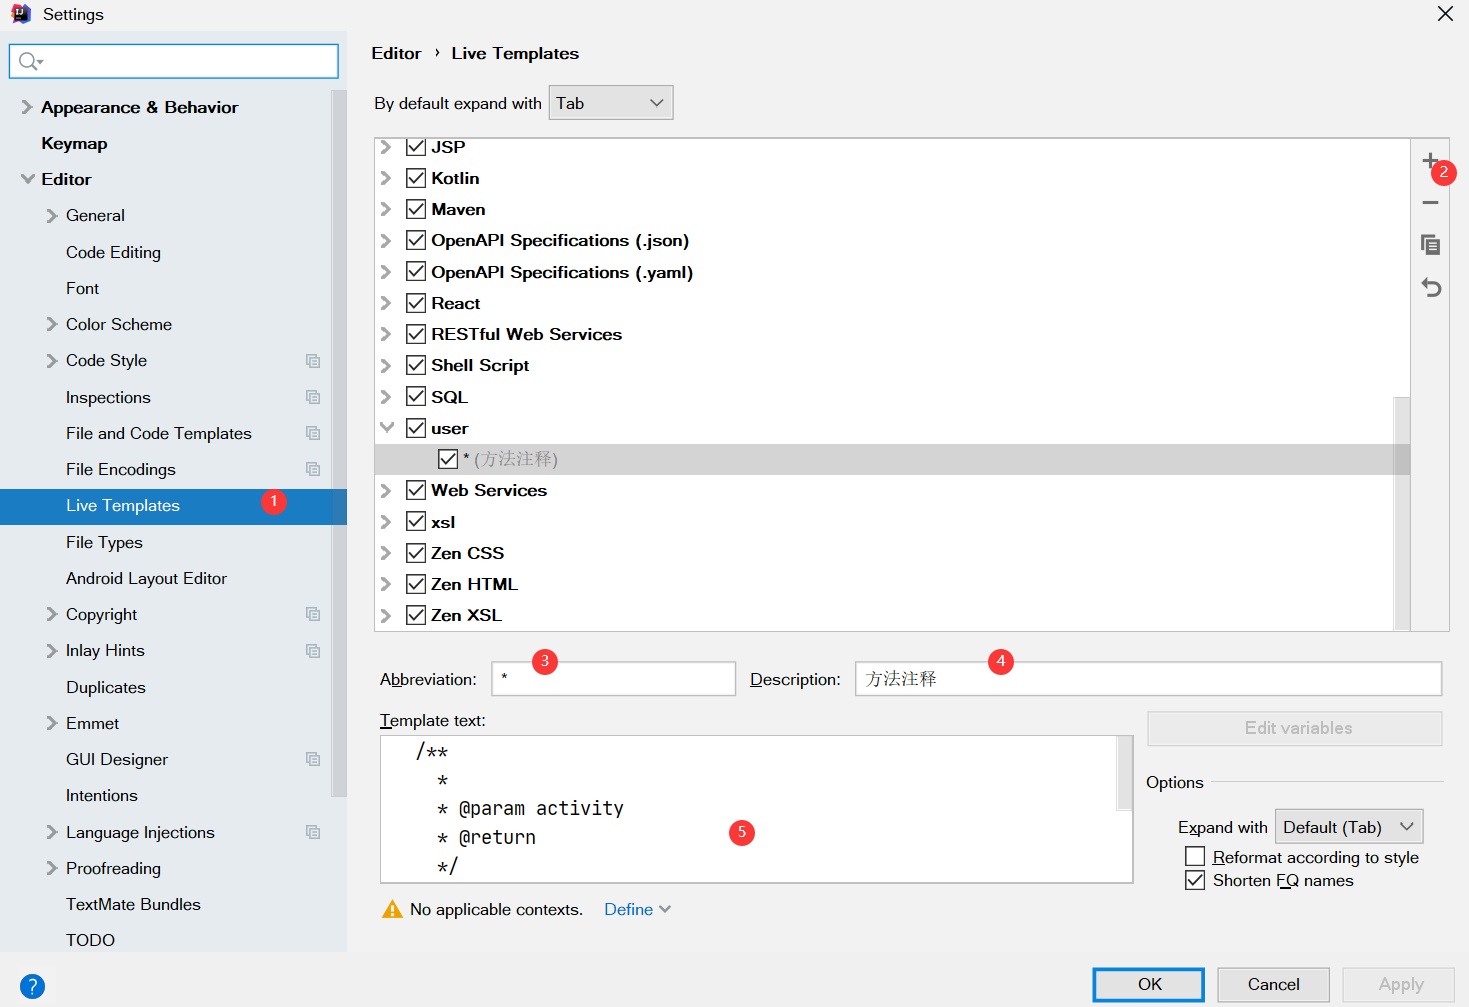
Task: Click the warning triangle near No applicable contexts
Action: [x=393, y=909]
